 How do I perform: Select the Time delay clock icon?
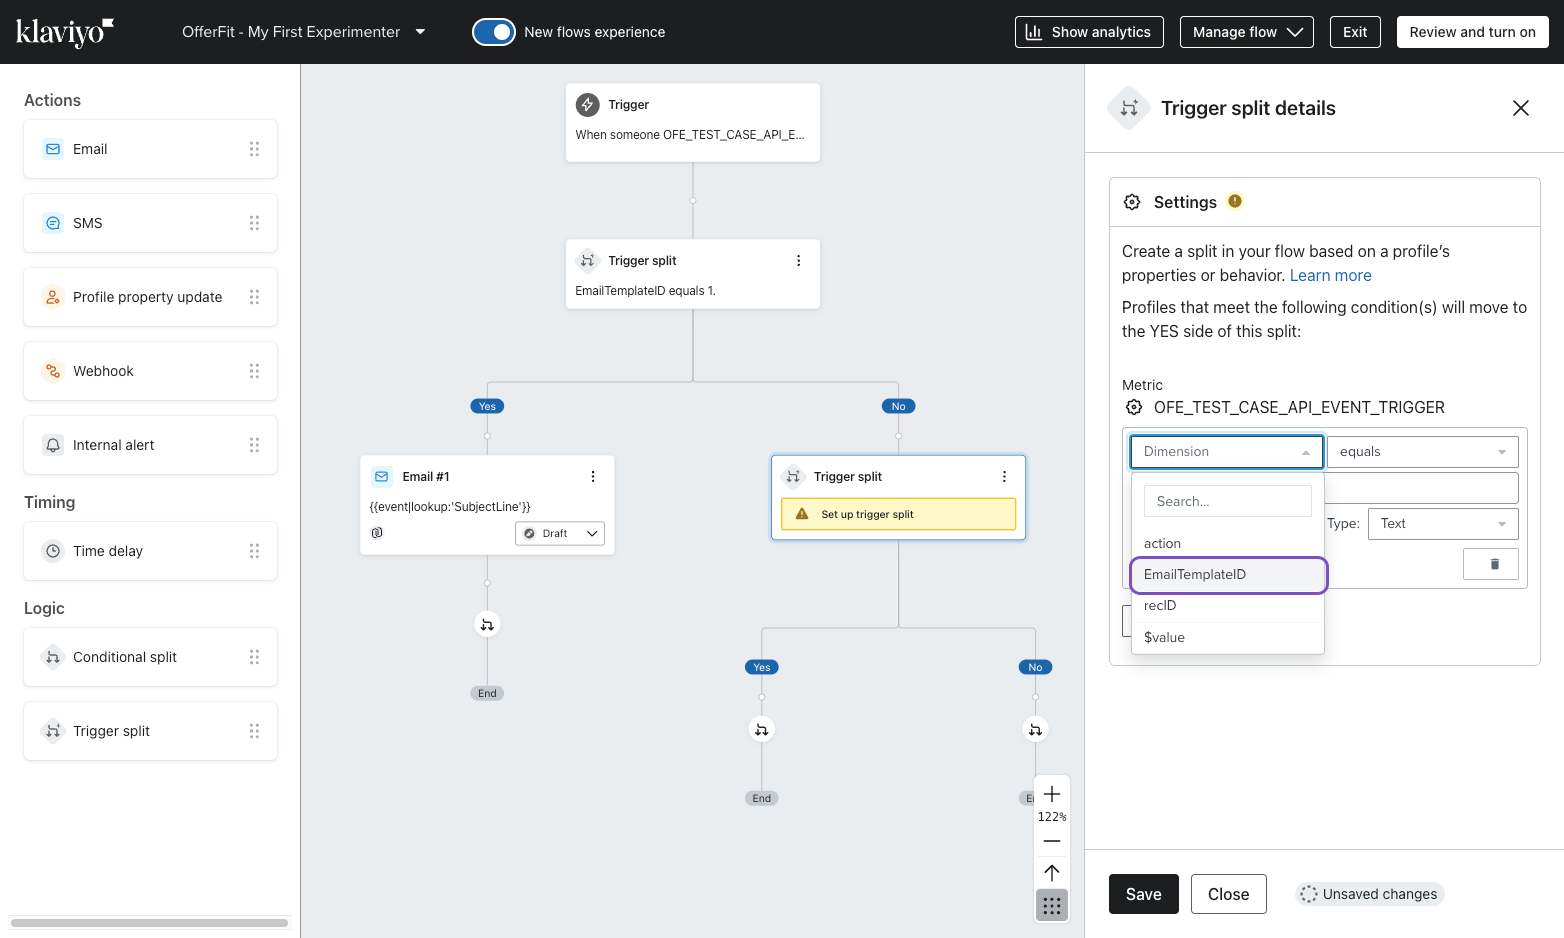coord(53,550)
